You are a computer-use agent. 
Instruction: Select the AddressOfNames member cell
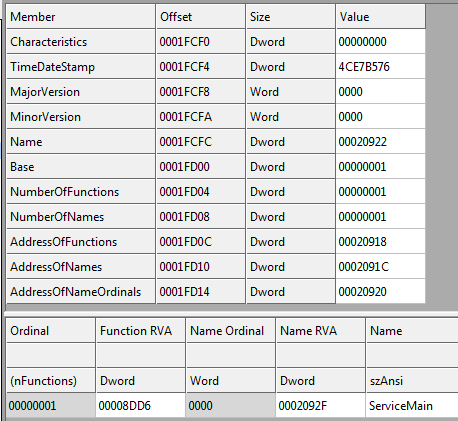(81, 267)
